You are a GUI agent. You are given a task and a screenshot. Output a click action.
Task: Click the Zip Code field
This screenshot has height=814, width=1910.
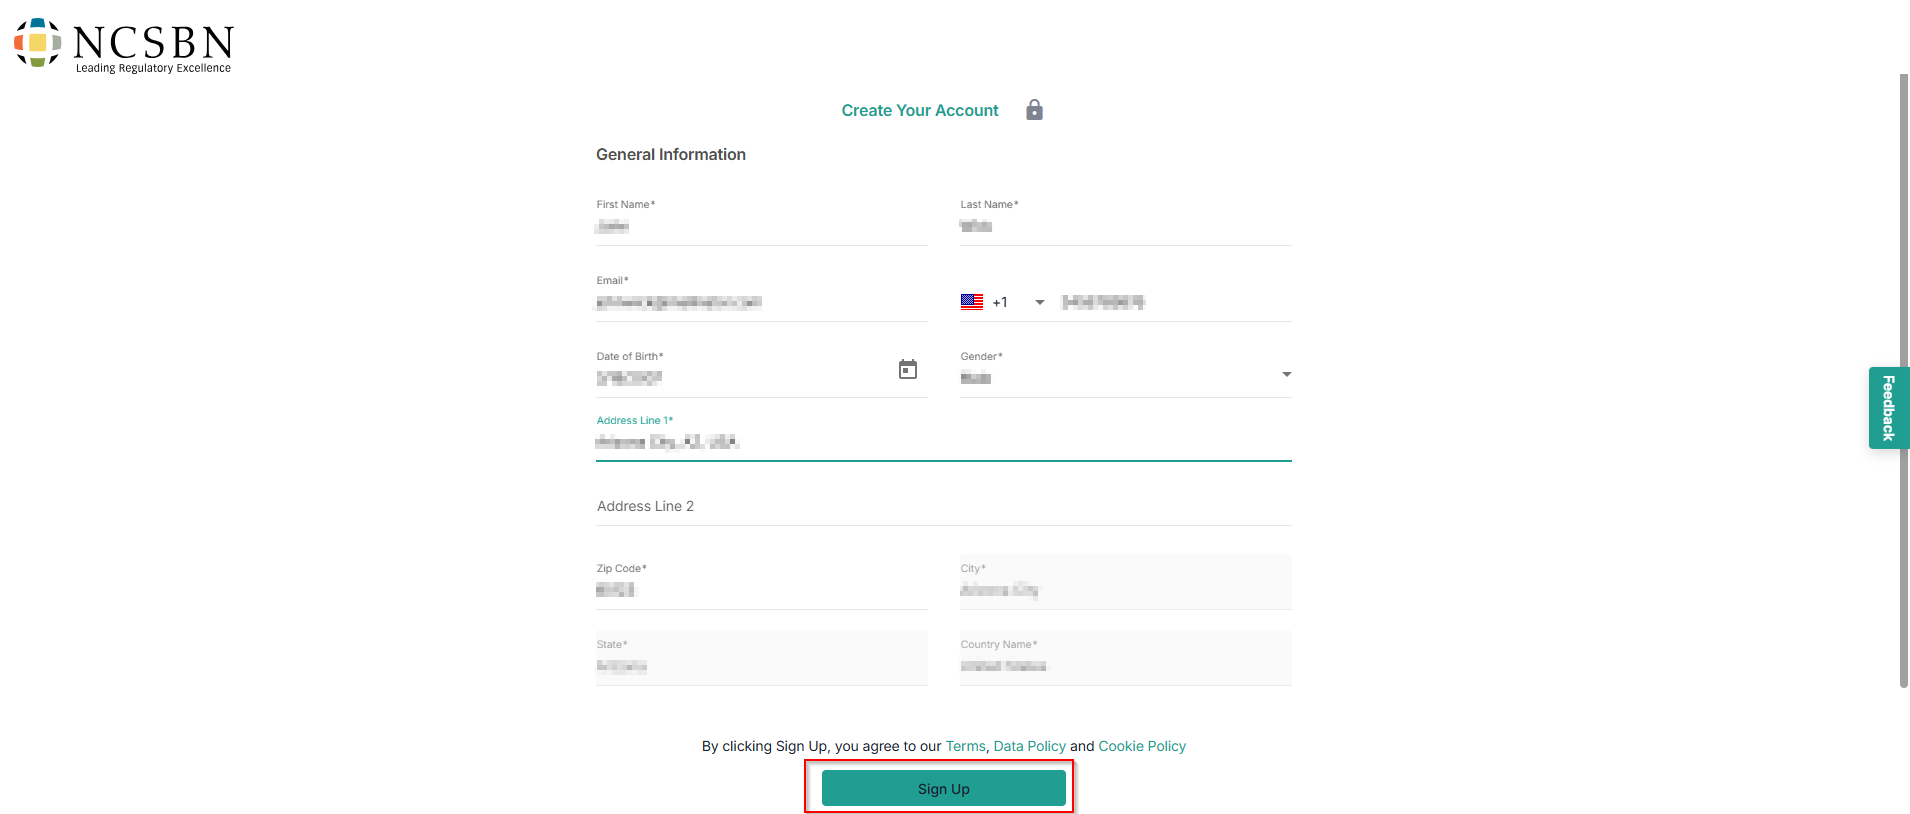click(760, 590)
